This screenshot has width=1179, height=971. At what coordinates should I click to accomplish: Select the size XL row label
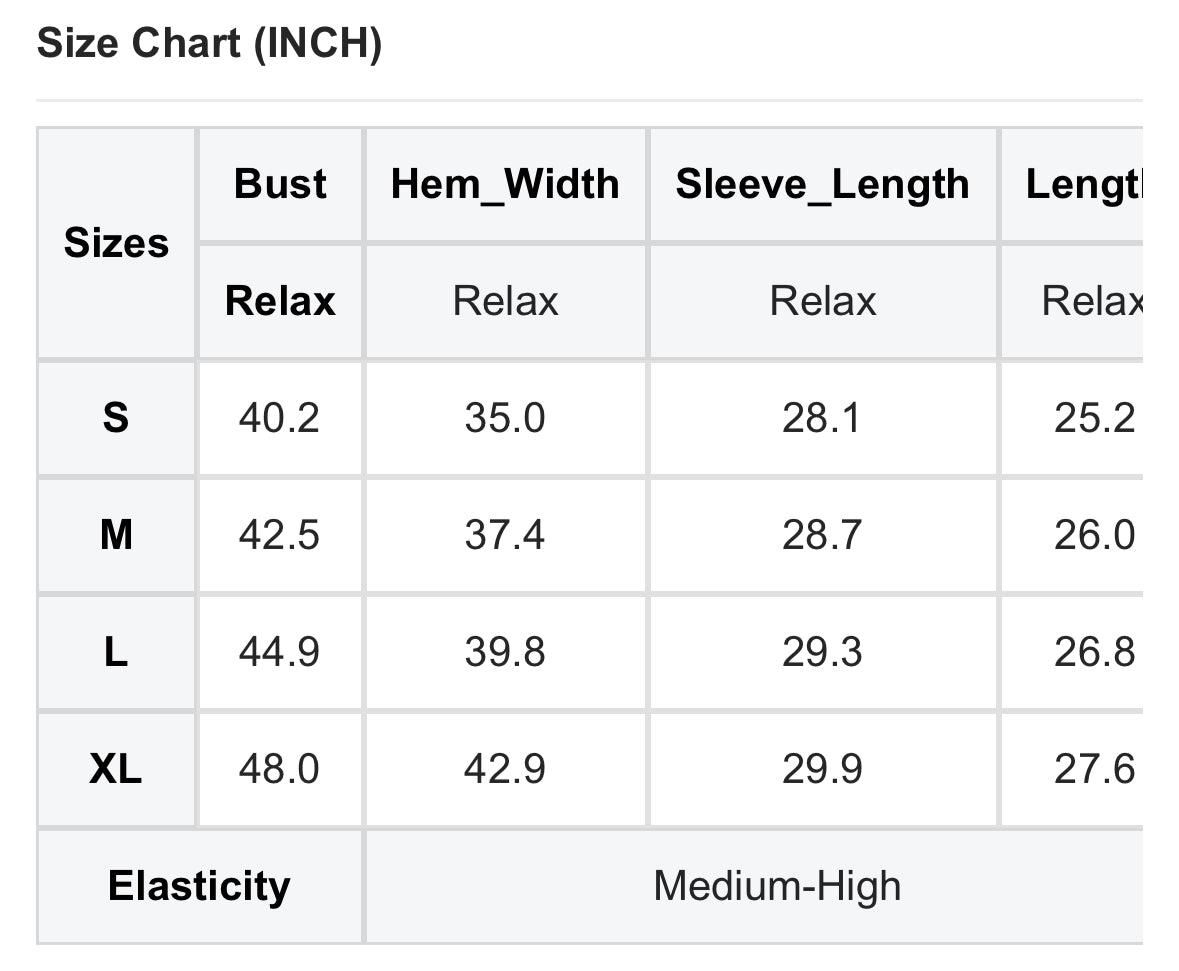coord(116,770)
